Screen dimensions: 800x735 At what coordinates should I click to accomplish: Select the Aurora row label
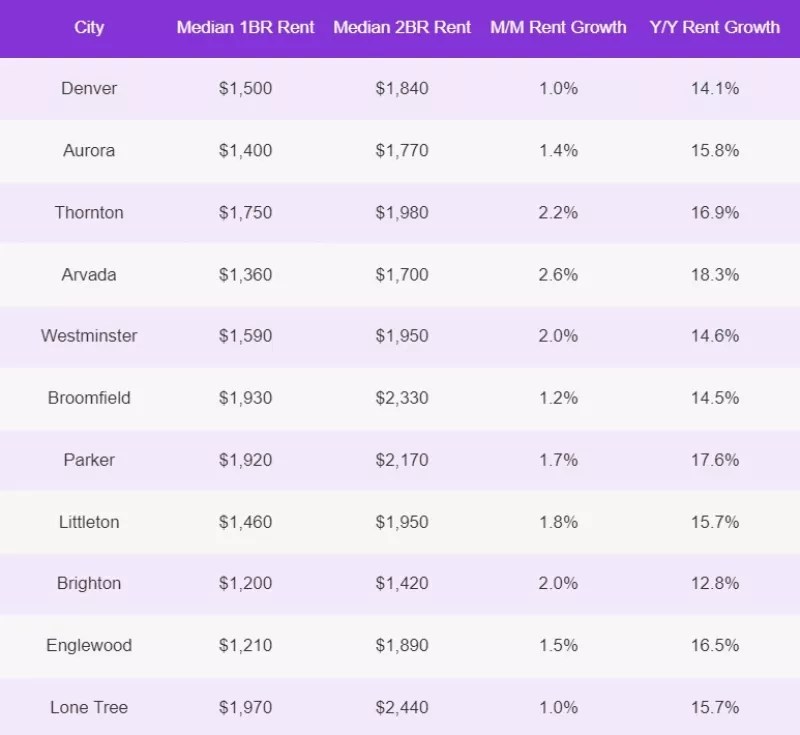click(89, 150)
